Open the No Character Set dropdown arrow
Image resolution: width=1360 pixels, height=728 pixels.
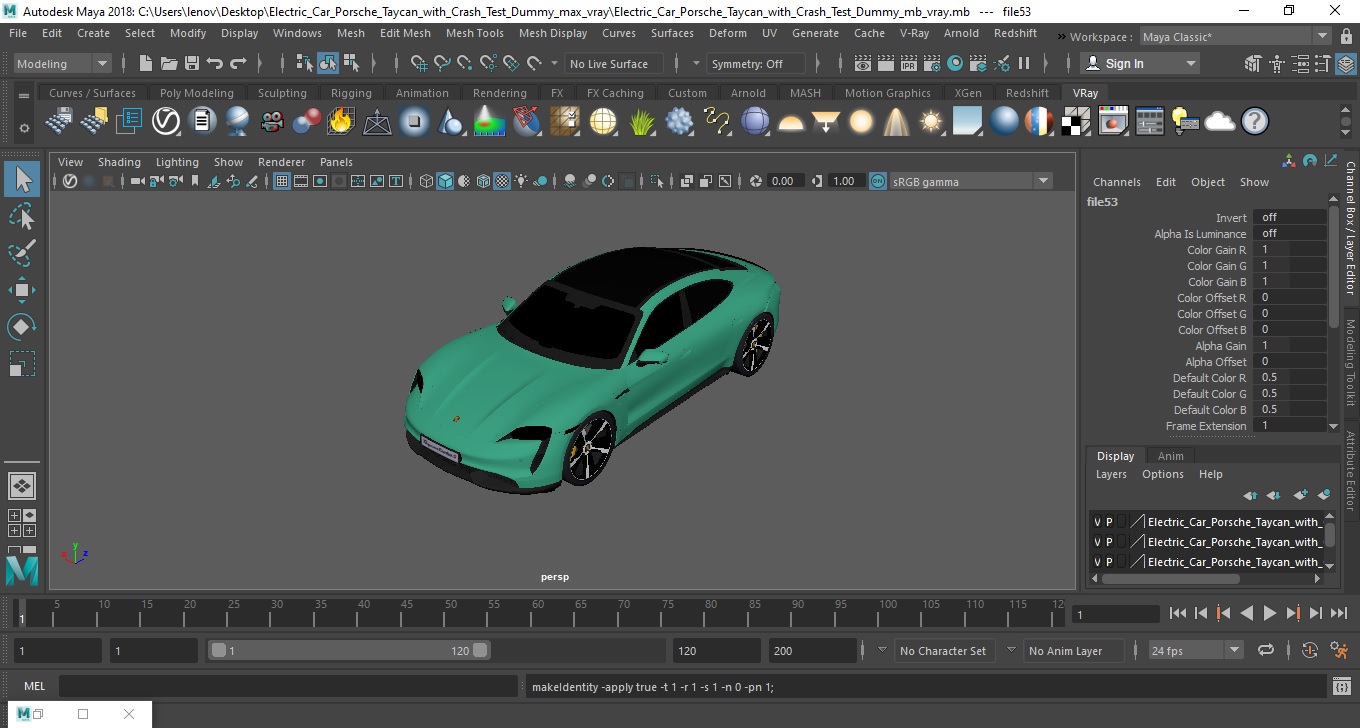coord(881,650)
